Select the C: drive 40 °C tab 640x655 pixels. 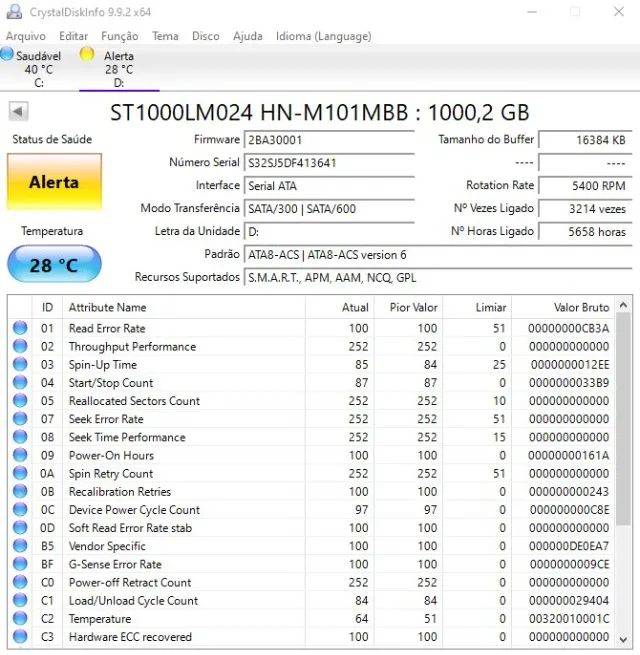point(38,69)
